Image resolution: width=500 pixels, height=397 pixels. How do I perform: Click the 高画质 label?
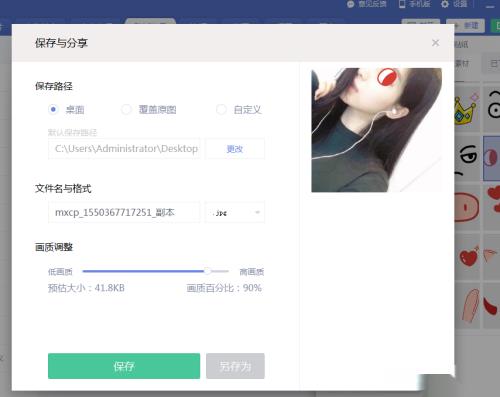click(x=252, y=272)
